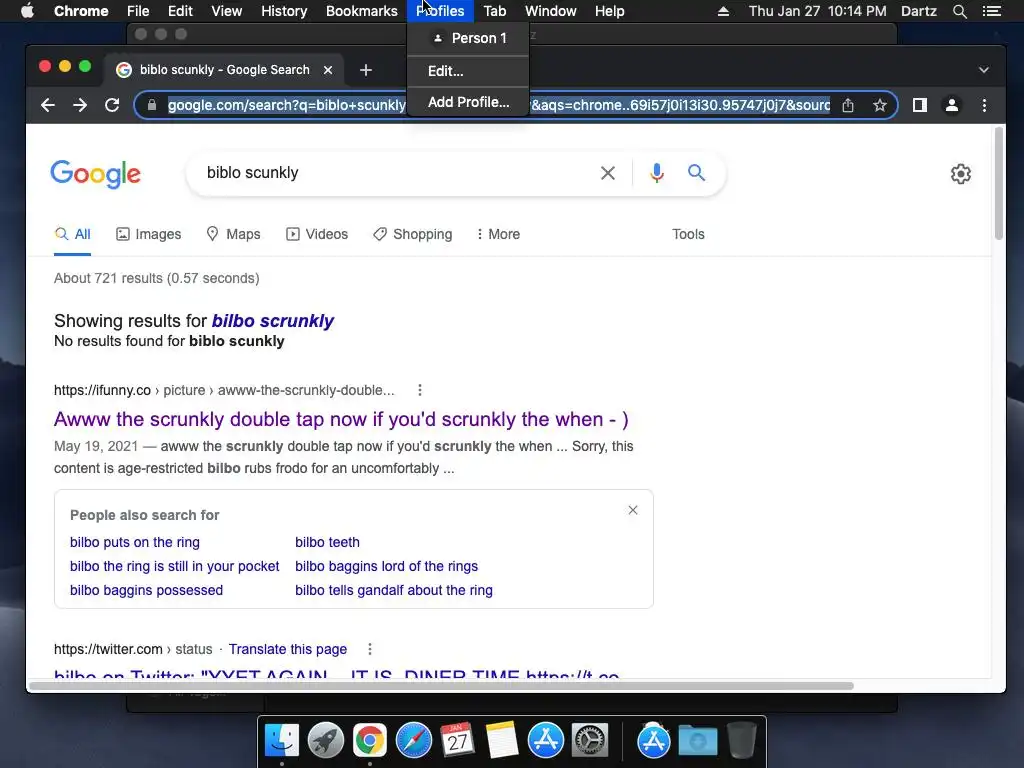Open the History menu

284,11
